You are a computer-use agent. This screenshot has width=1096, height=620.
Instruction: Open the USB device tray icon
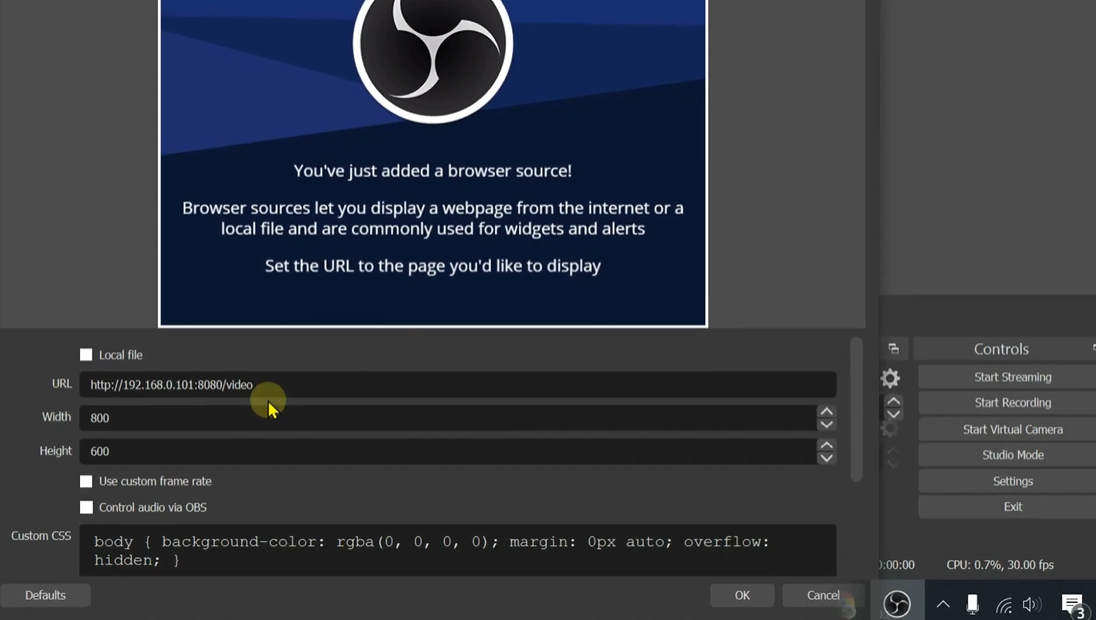(x=972, y=604)
